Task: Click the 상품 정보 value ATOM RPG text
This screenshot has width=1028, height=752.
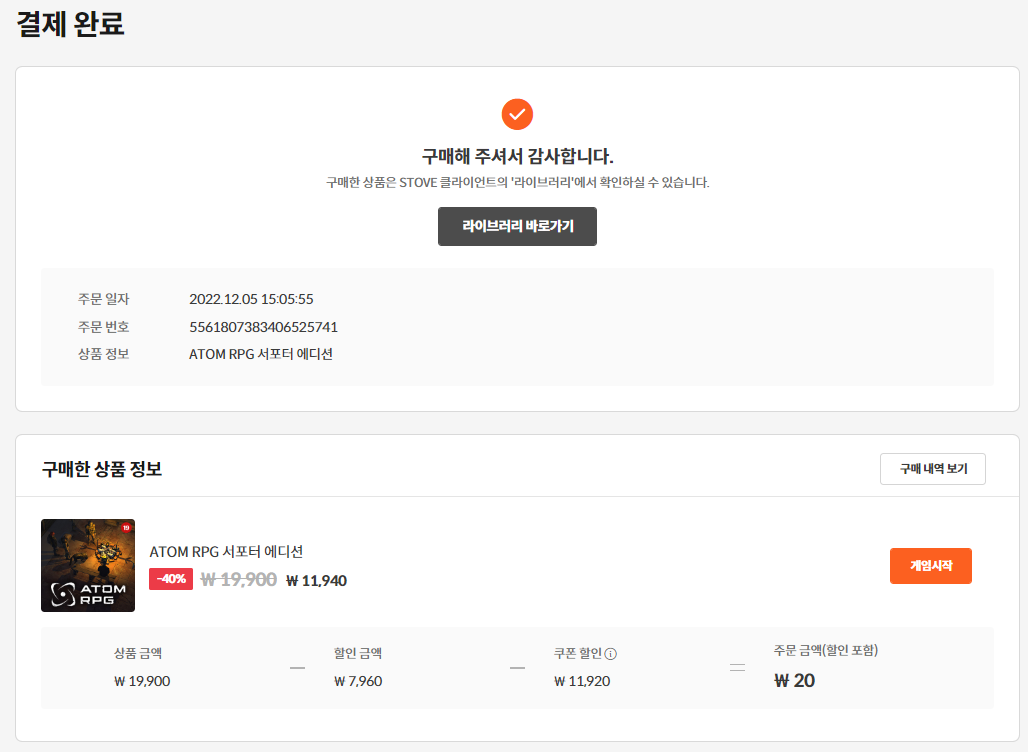Action: point(260,354)
